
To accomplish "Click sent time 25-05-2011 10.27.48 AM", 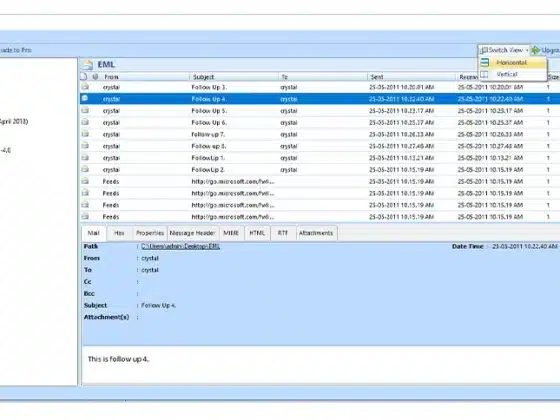I will tap(402, 146).
